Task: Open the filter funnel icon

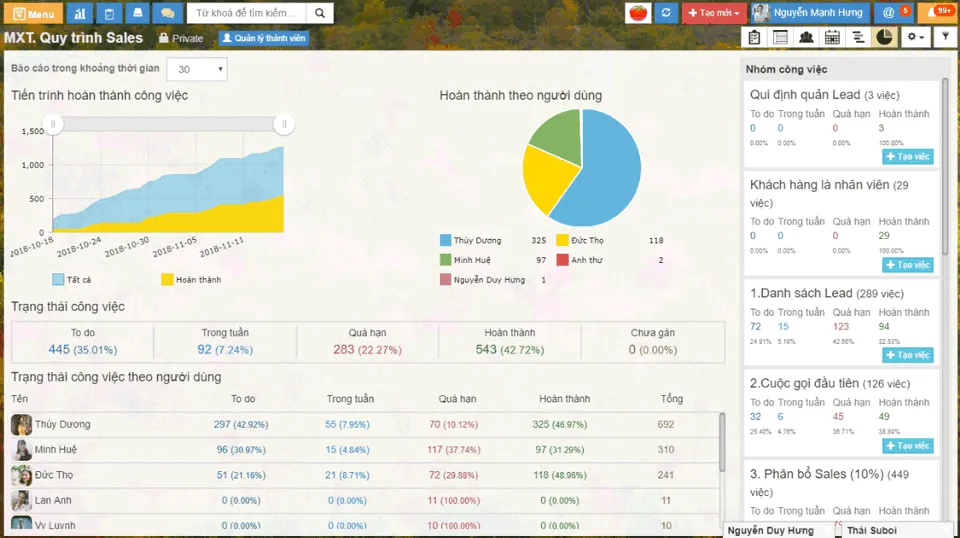Action: (x=945, y=38)
